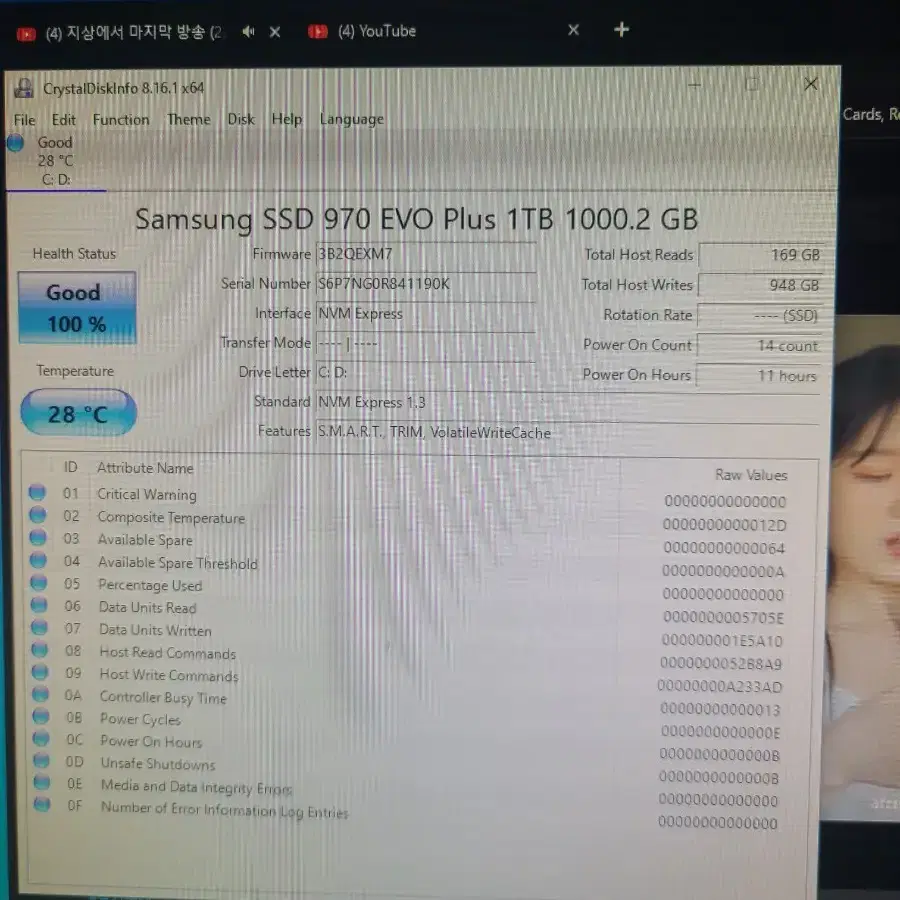This screenshot has width=900, height=900.
Task: Click the status orb for Power Cycles row
Action: click(41, 716)
